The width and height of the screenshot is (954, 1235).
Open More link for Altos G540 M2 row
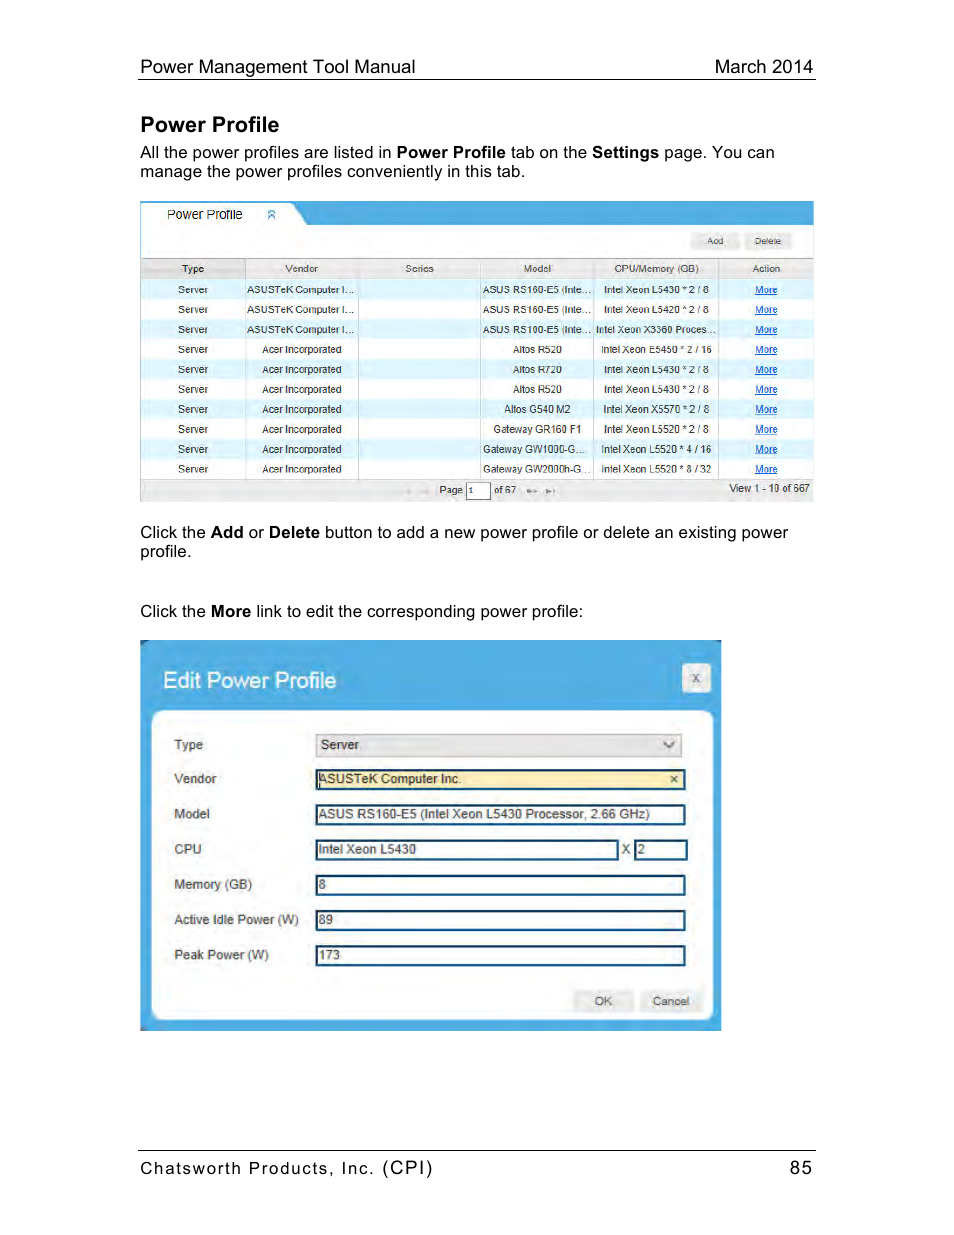coord(766,410)
